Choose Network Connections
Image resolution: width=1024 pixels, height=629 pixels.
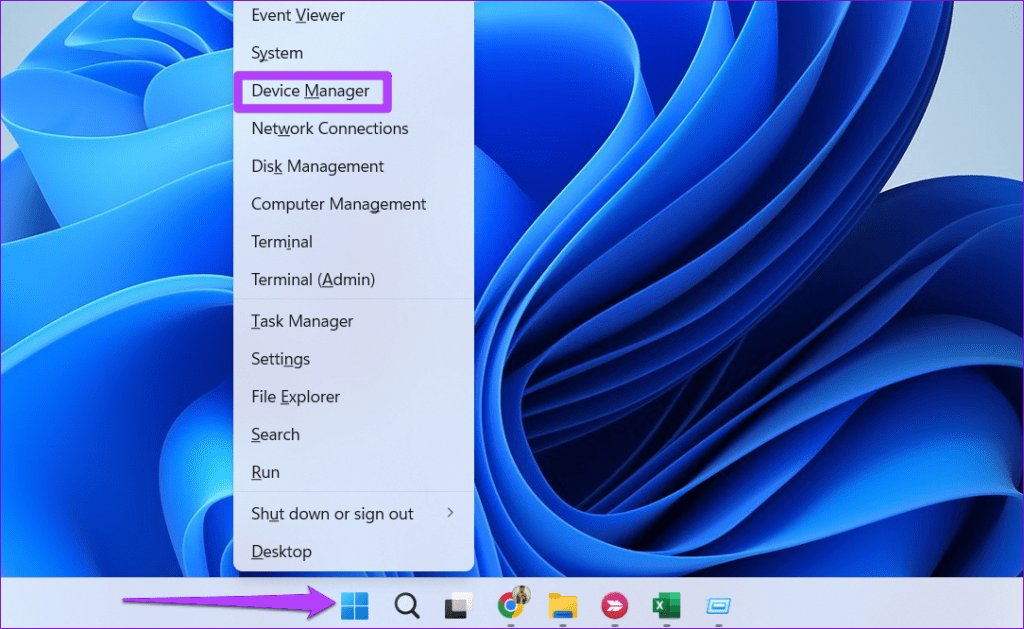329,128
